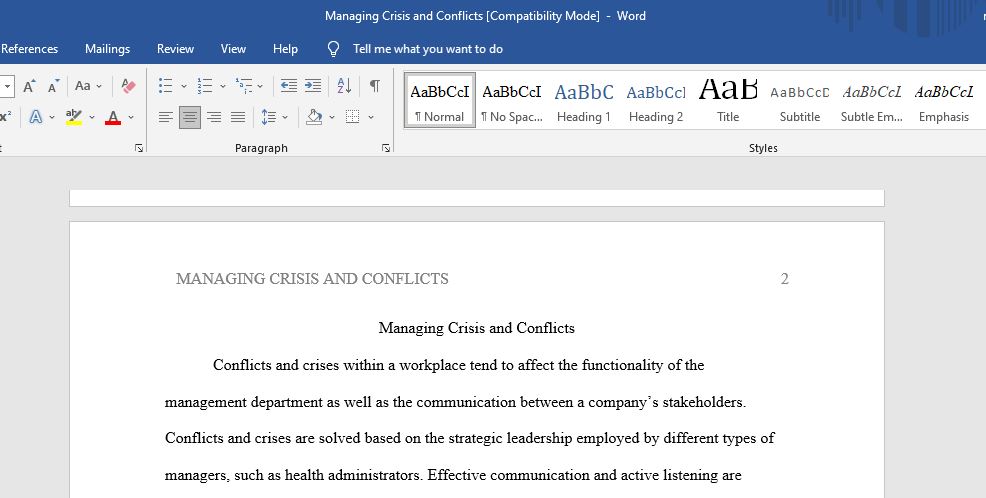Click the line and paragraph spacing icon

[x=269, y=117]
